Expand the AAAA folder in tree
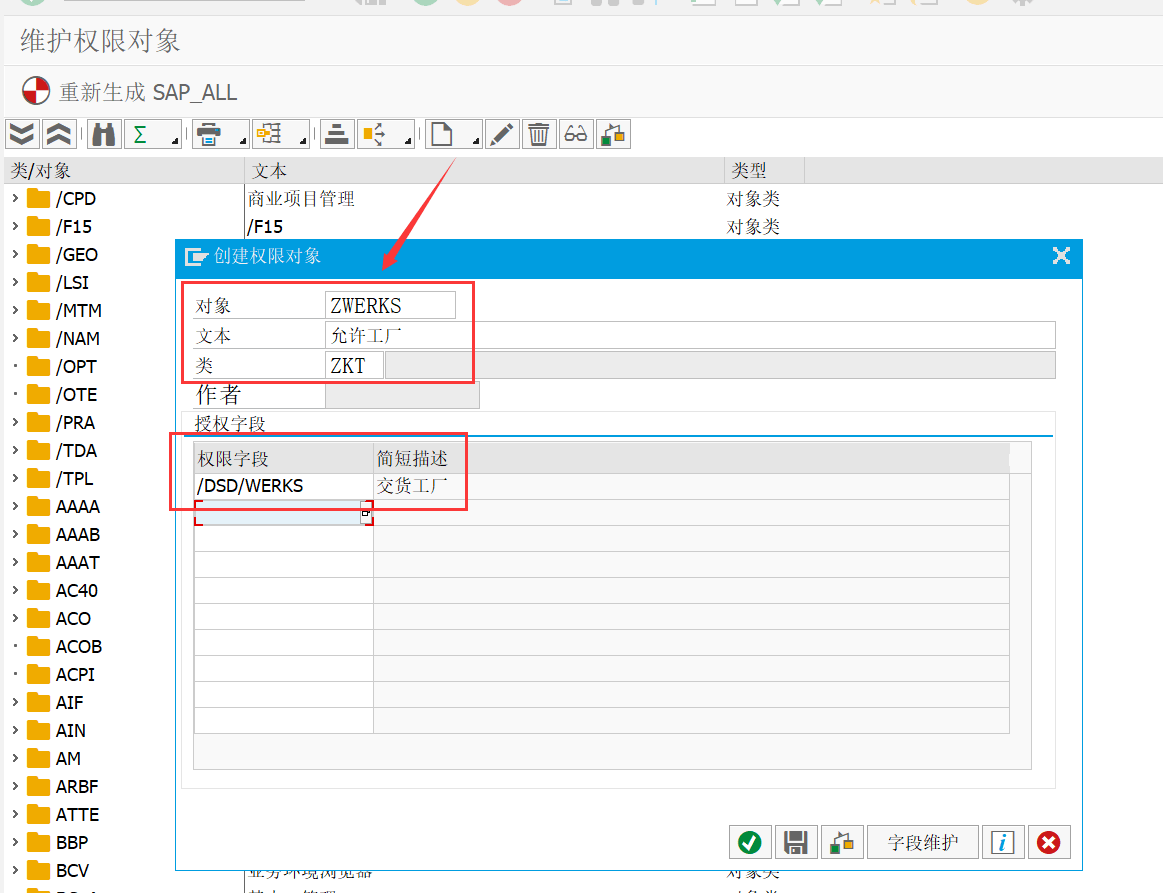The height and width of the screenshot is (893, 1163). tap(15, 507)
